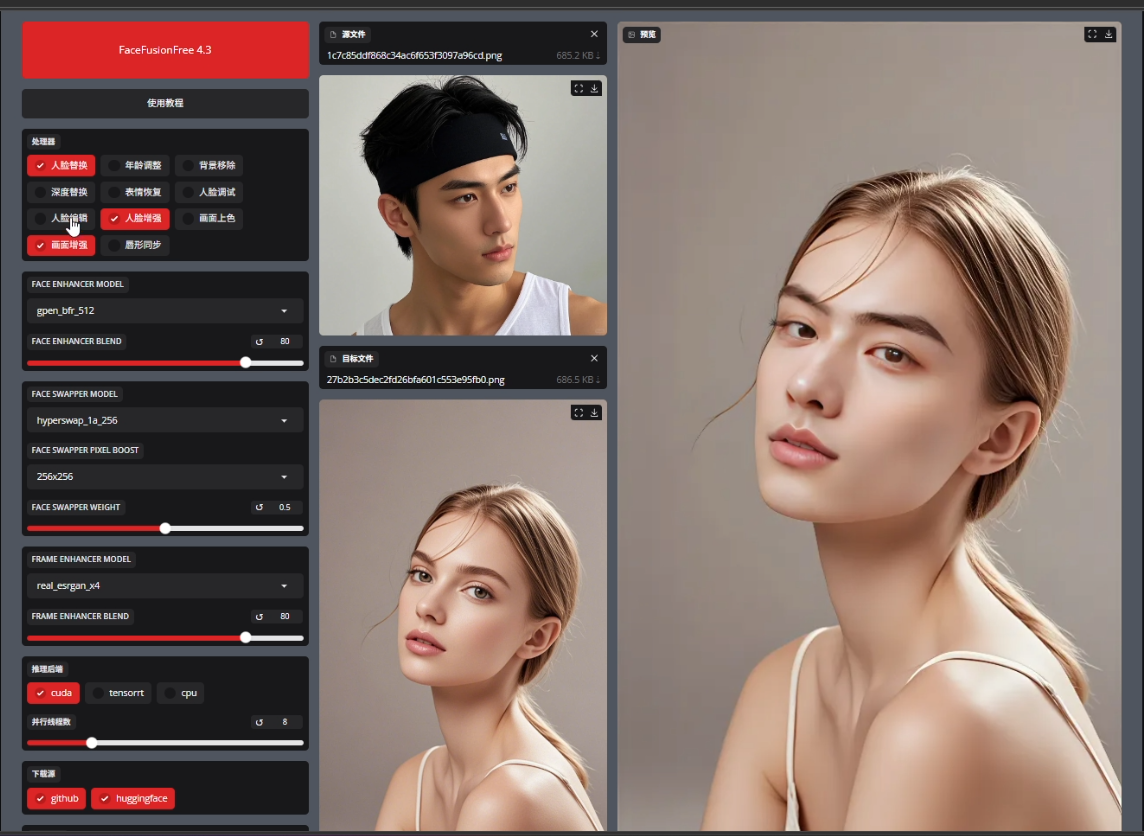This screenshot has height=836, width=1144.
Task: Remove the 目标文件 uploaded file
Action: [594, 358]
